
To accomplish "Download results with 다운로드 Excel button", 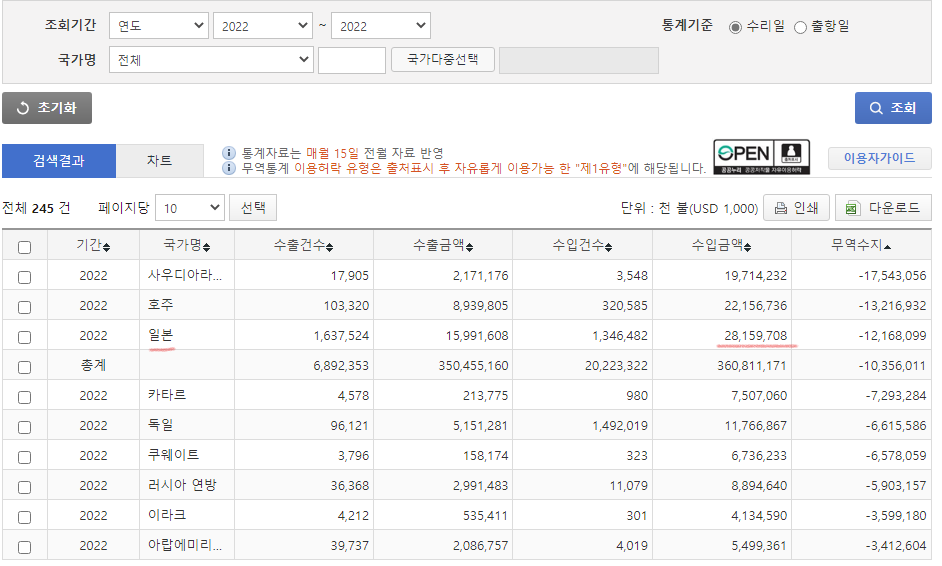I will [883, 208].
